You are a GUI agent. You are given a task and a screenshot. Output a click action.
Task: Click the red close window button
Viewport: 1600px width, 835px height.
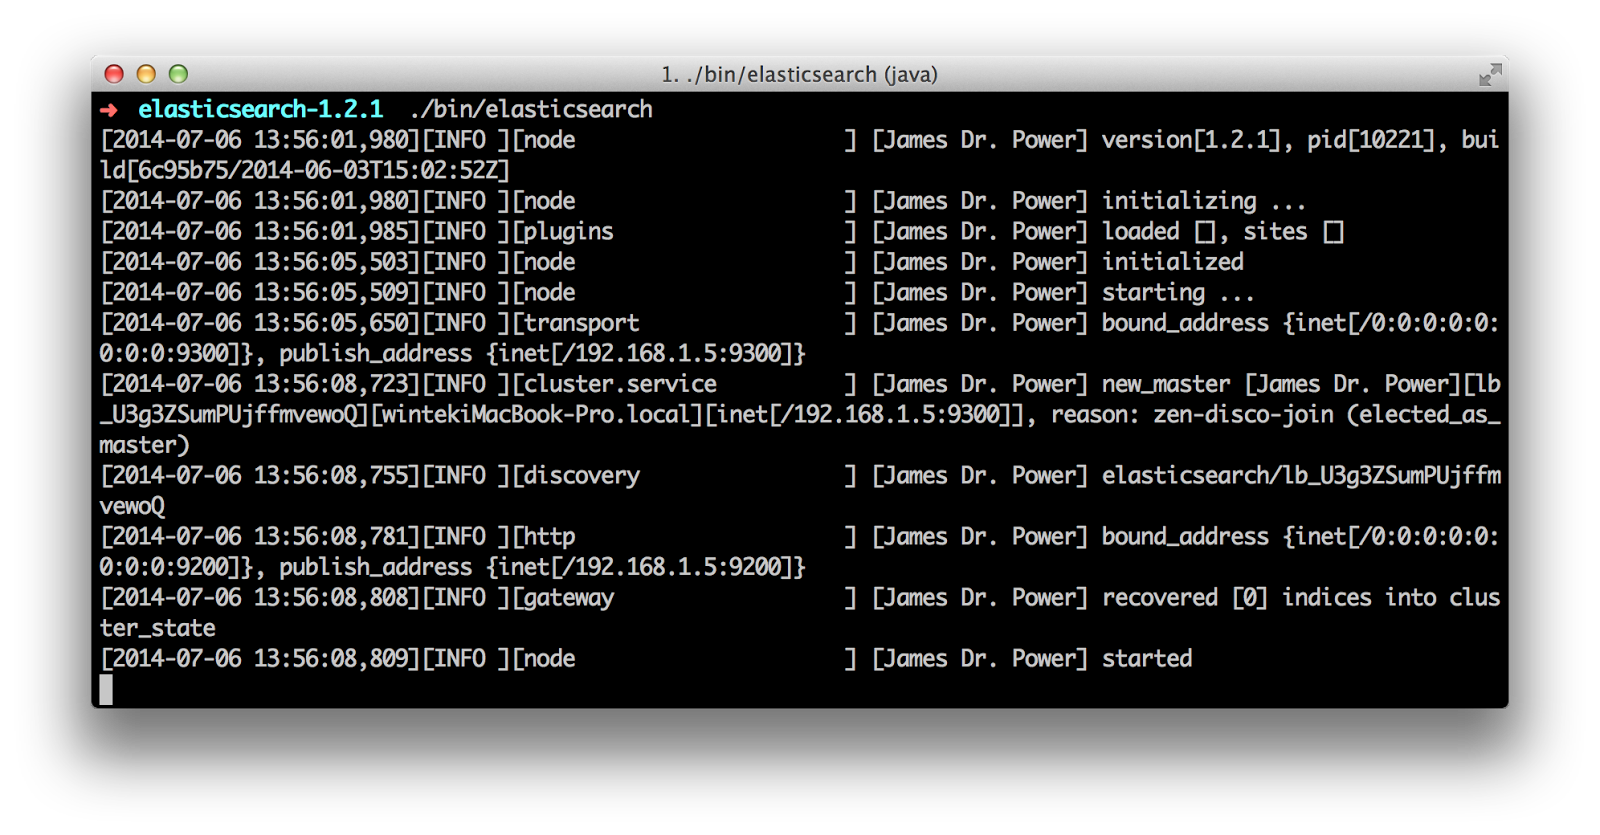click(x=114, y=74)
